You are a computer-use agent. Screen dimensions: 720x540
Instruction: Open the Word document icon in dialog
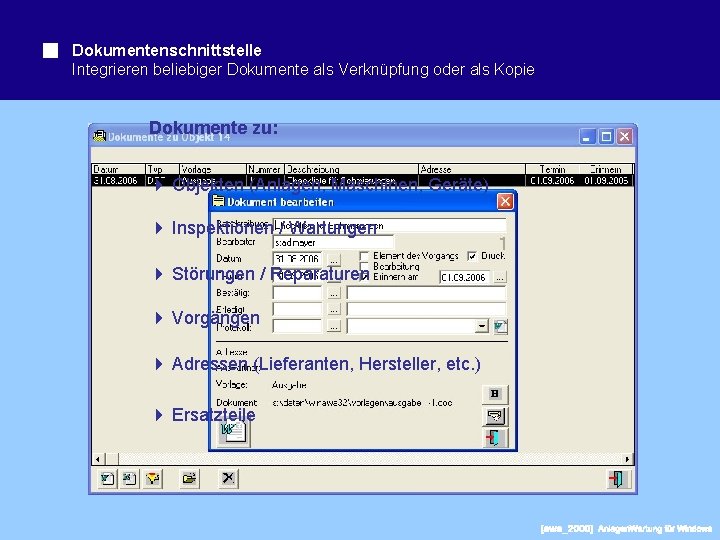(234, 433)
